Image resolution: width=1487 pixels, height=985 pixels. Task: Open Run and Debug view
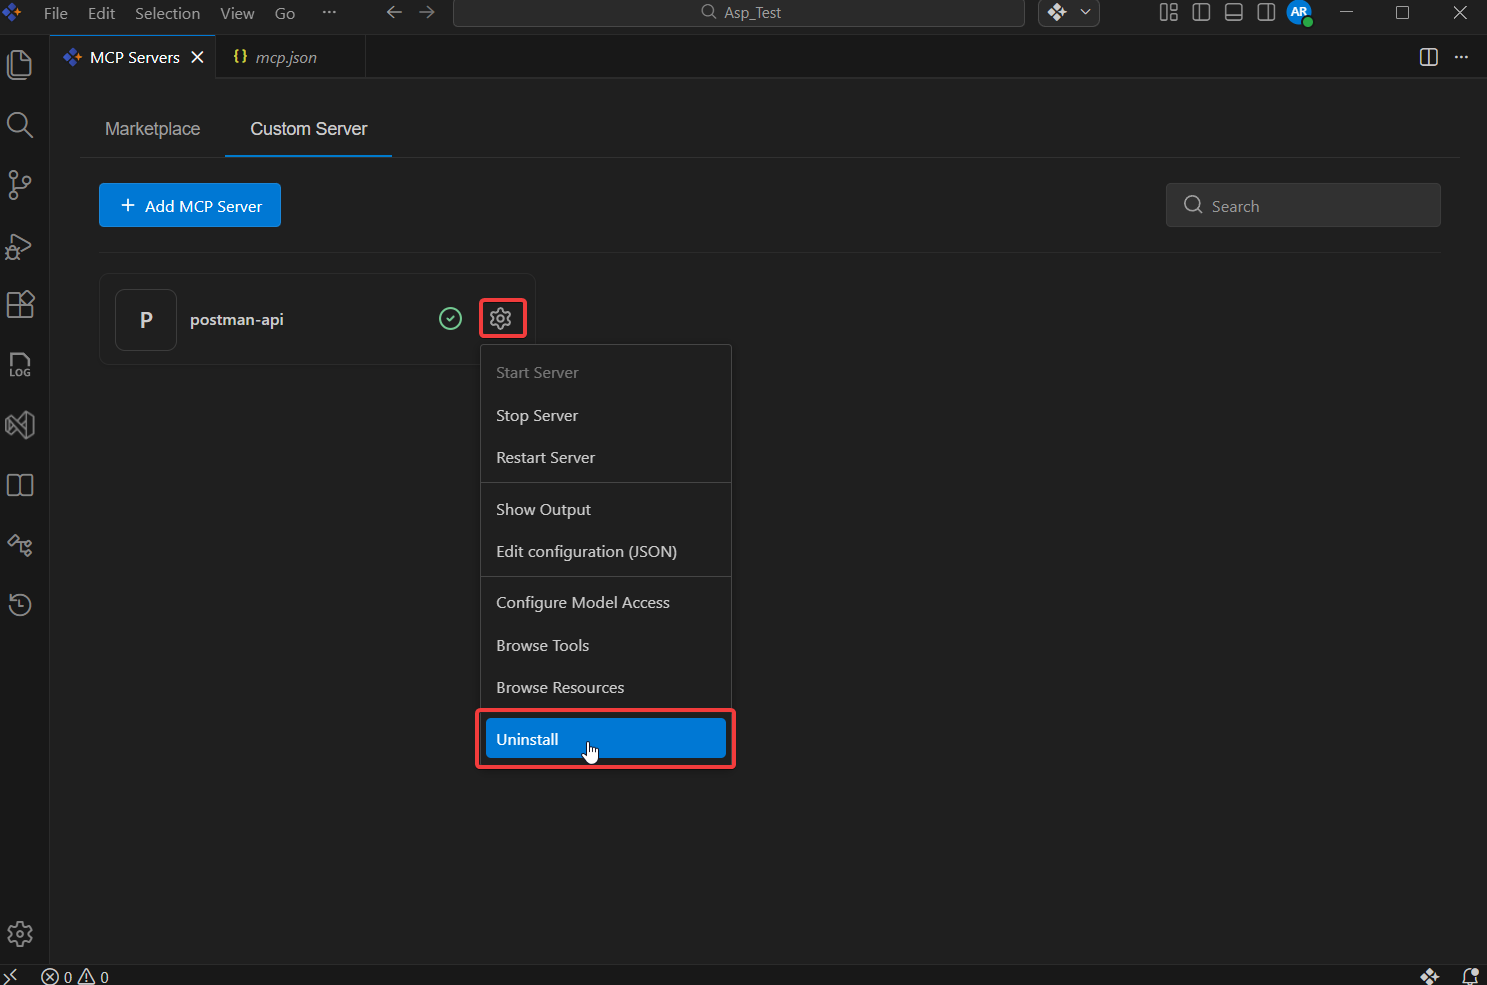(x=20, y=246)
